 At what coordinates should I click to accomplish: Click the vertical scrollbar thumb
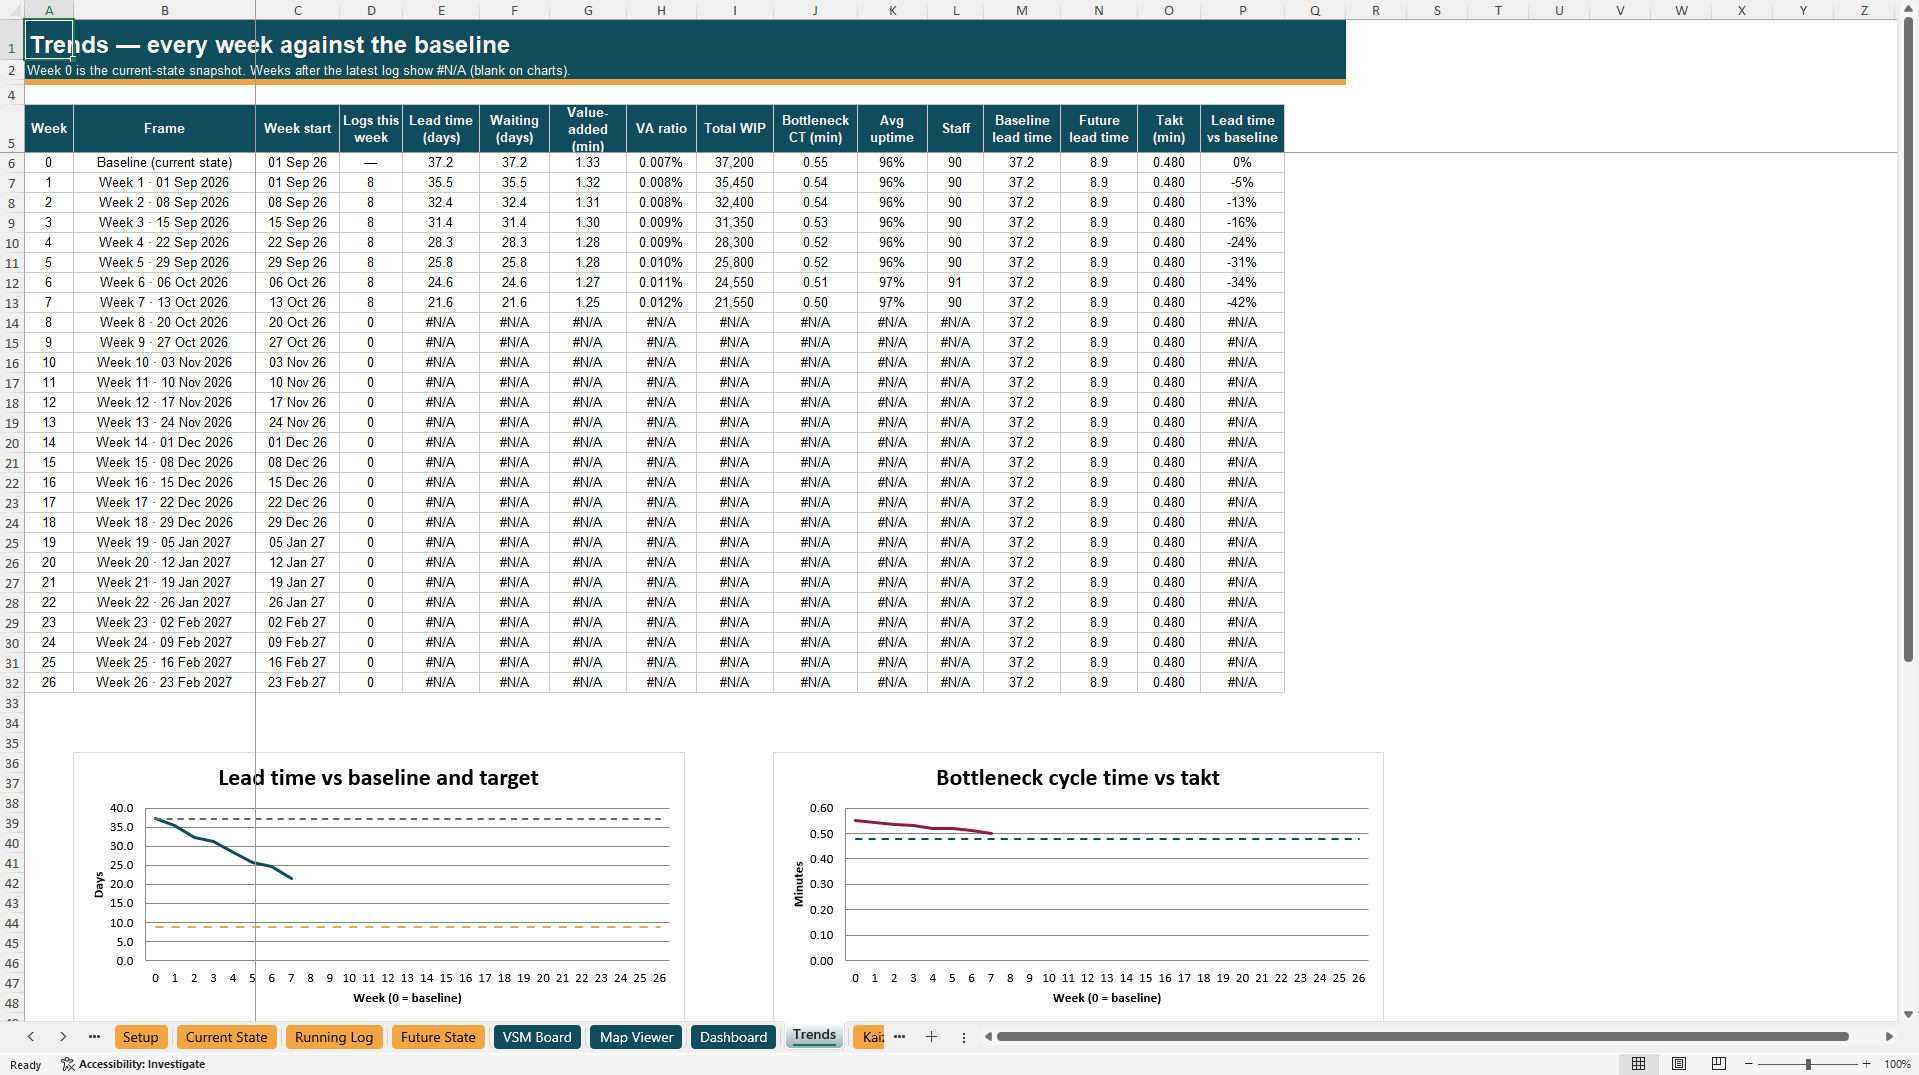click(1908, 340)
